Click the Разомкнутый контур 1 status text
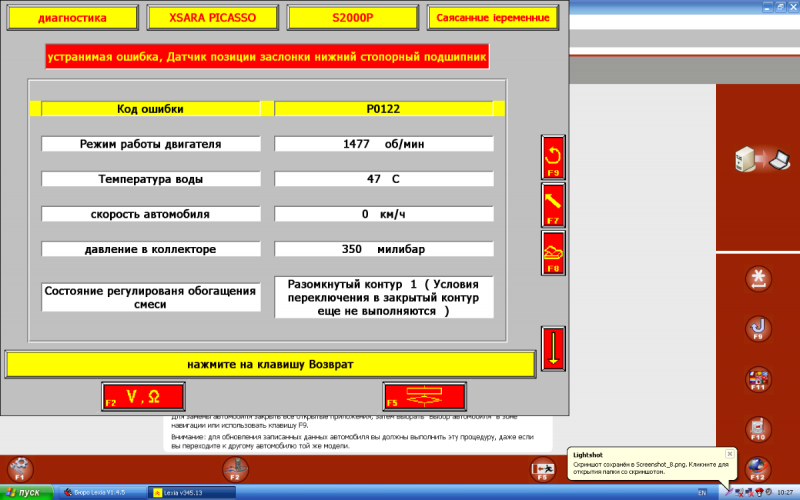This screenshot has width=800, height=500. coord(384,297)
